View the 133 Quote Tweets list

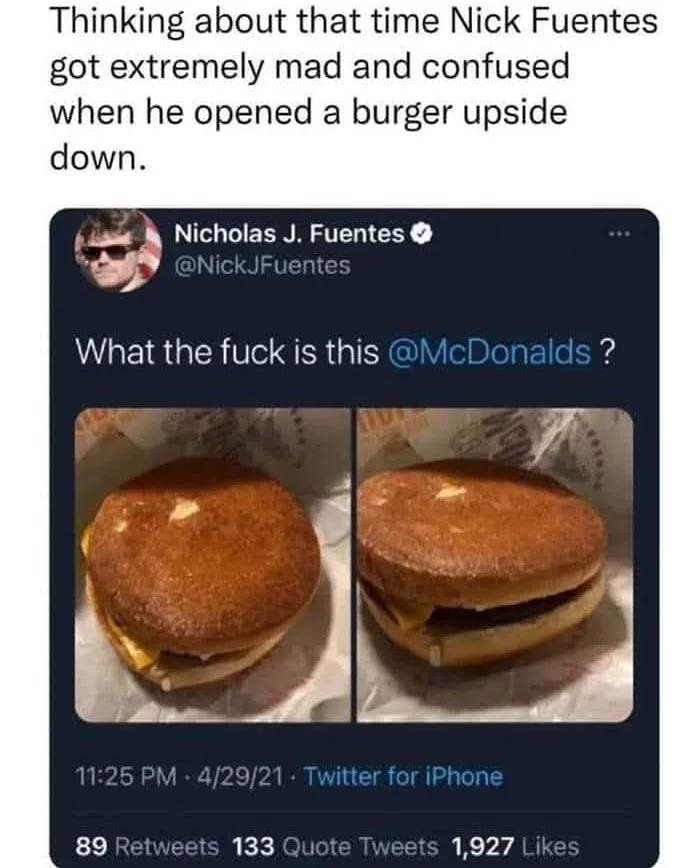coord(335,846)
